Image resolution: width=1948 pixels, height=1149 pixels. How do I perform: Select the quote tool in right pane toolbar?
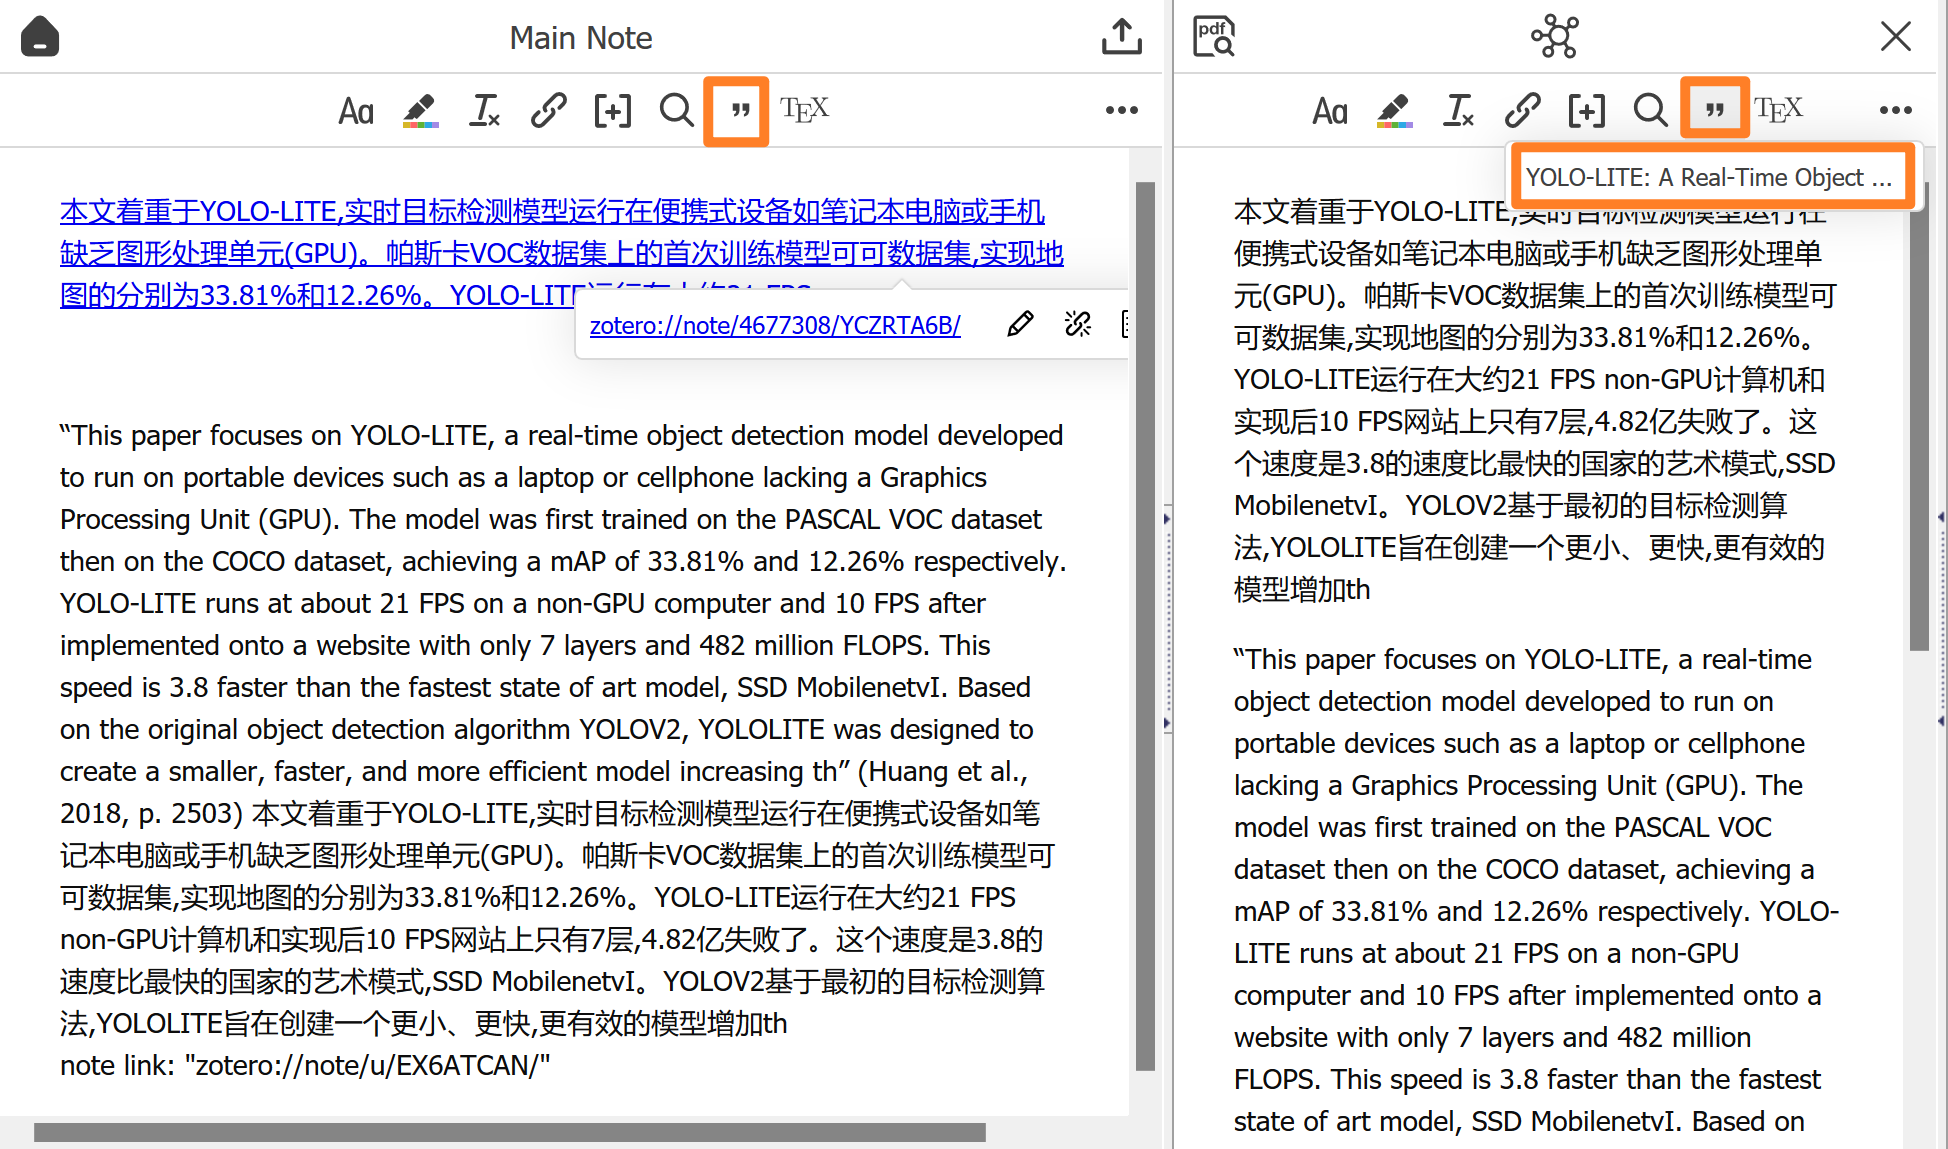(x=1714, y=108)
